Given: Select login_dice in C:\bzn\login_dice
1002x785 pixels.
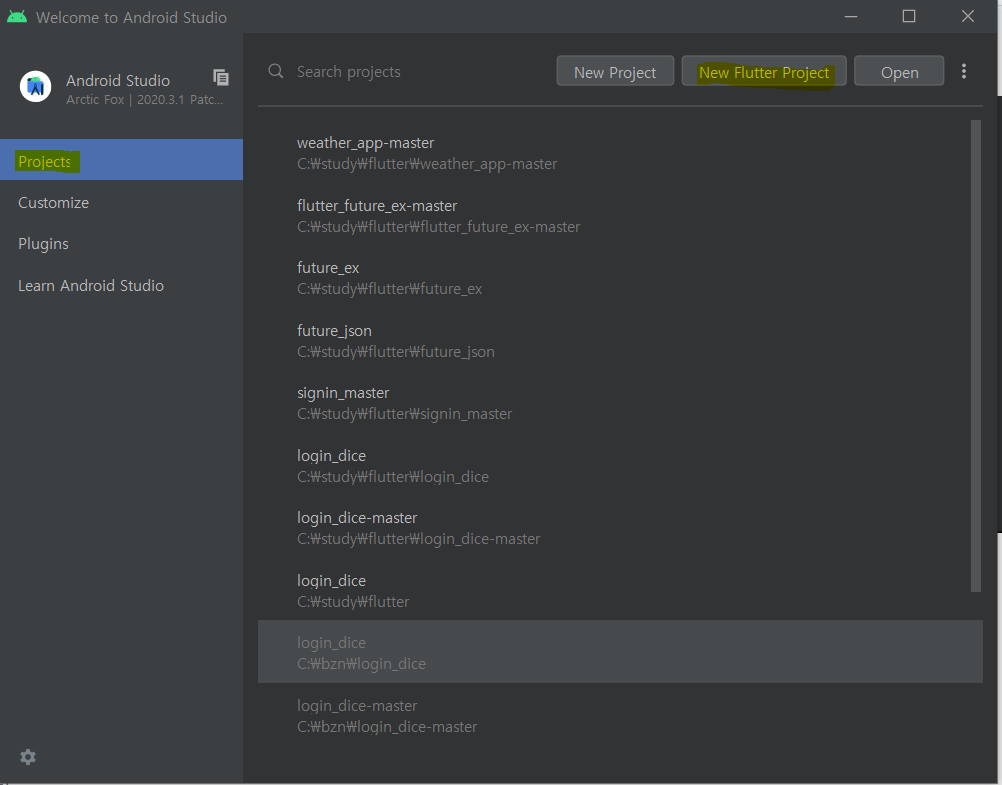Looking at the screenshot, I should tap(620, 652).
